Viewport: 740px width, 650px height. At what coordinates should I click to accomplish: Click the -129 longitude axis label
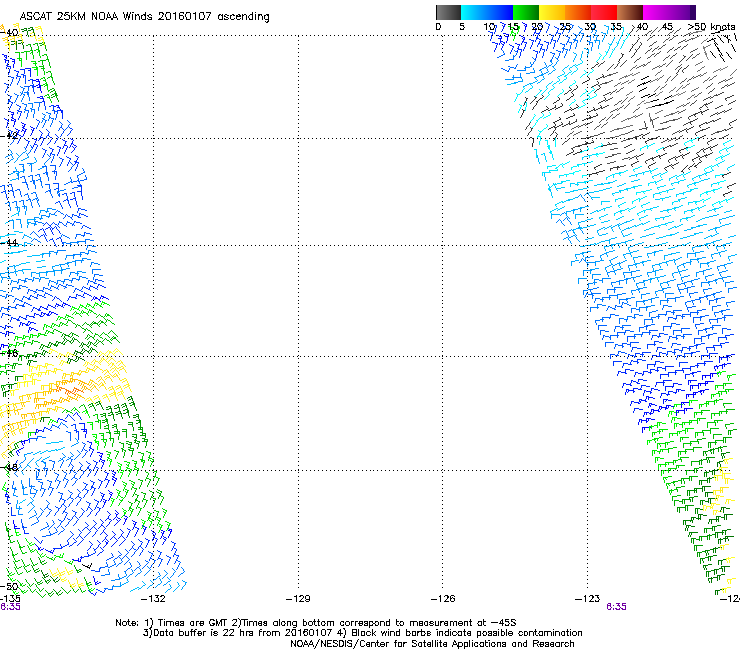[x=298, y=599]
